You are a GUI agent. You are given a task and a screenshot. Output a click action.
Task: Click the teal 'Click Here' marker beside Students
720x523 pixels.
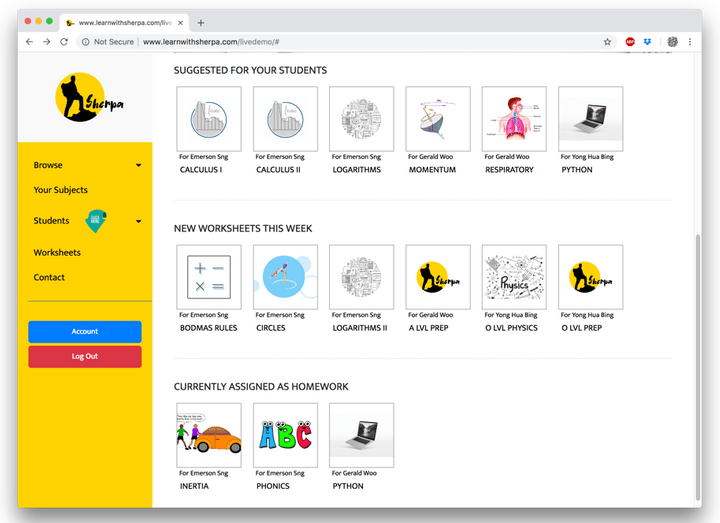(96, 221)
